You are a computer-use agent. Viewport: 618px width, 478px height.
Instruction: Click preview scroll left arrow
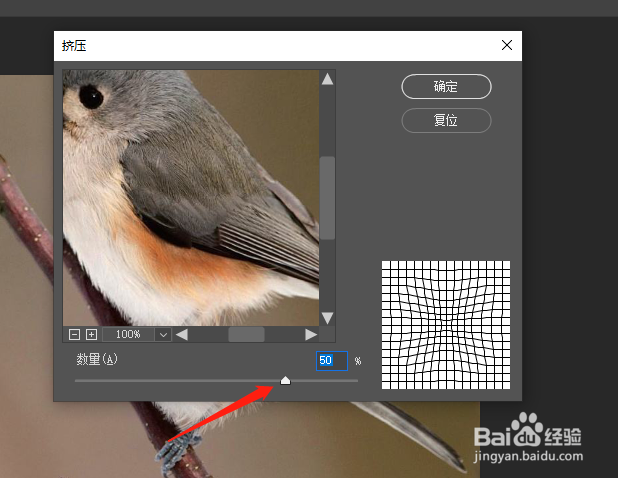(182, 335)
